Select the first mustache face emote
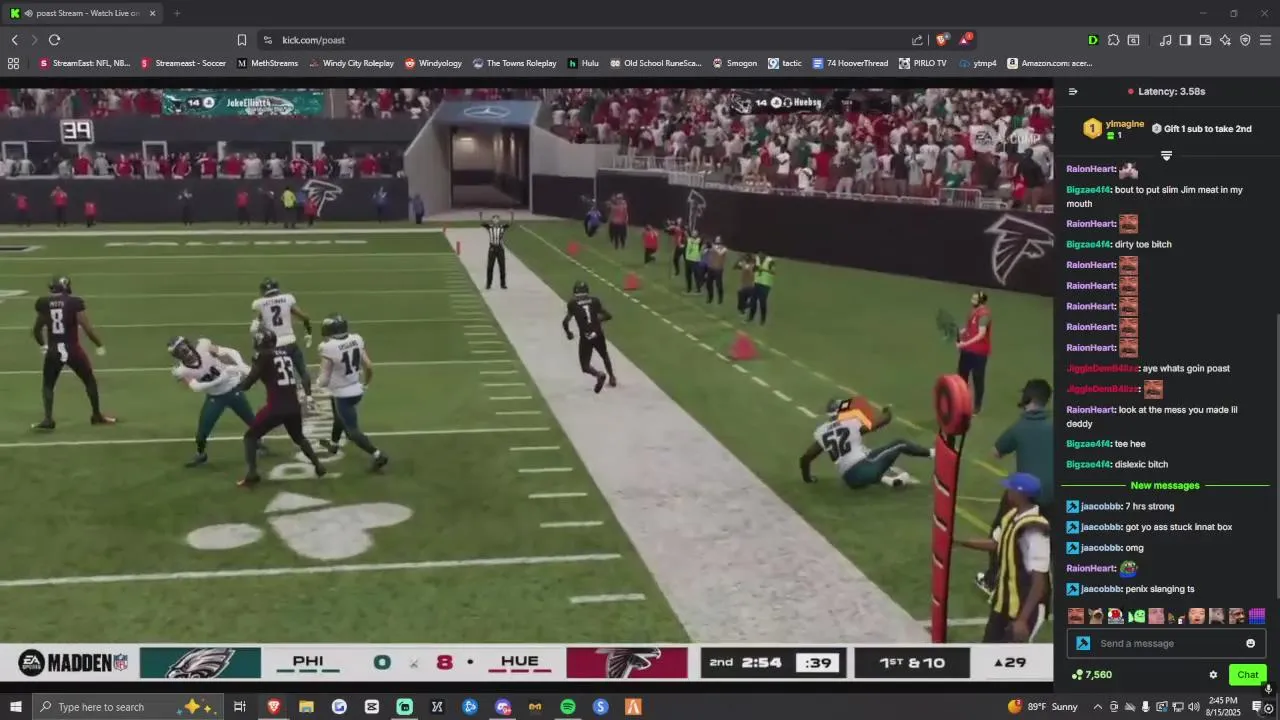 (x=1075, y=616)
